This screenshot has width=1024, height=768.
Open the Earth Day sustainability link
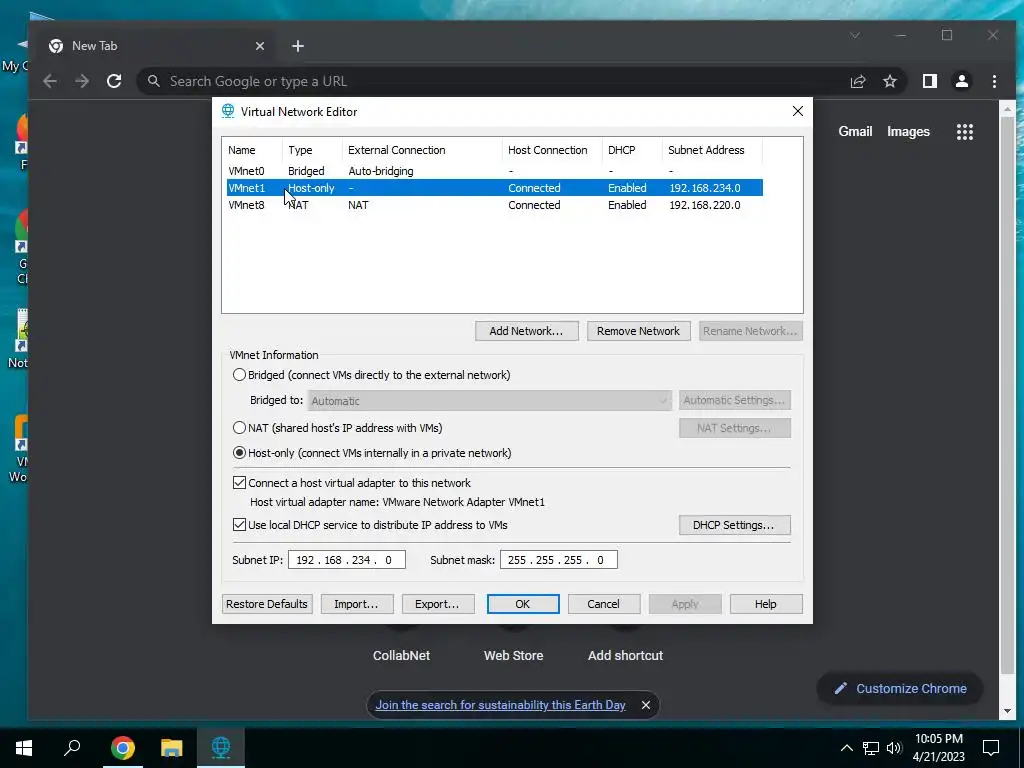point(500,705)
